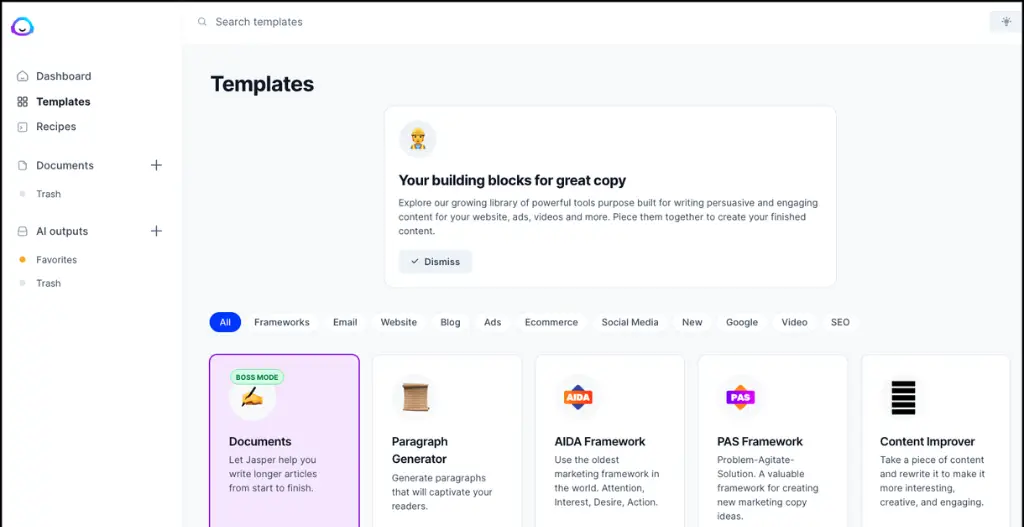Dismiss the building blocks banner
The height and width of the screenshot is (527, 1024).
tap(435, 262)
